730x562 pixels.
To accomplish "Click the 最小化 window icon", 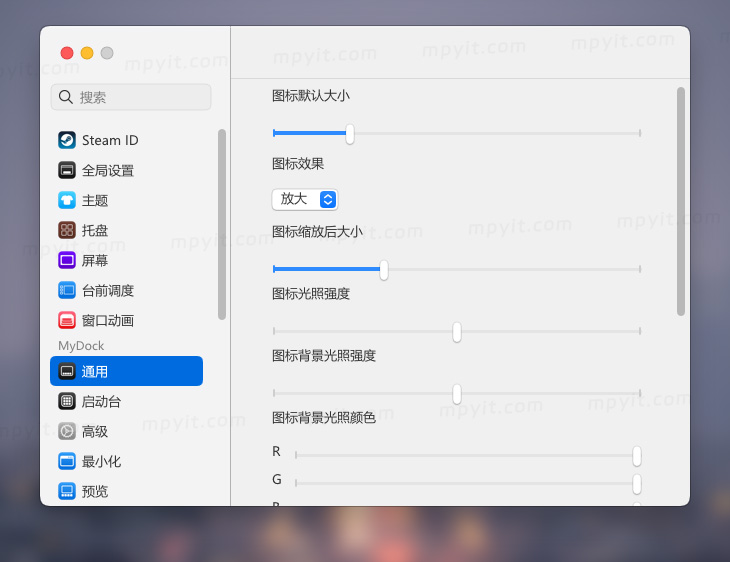I will pyautogui.click(x=67, y=461).
